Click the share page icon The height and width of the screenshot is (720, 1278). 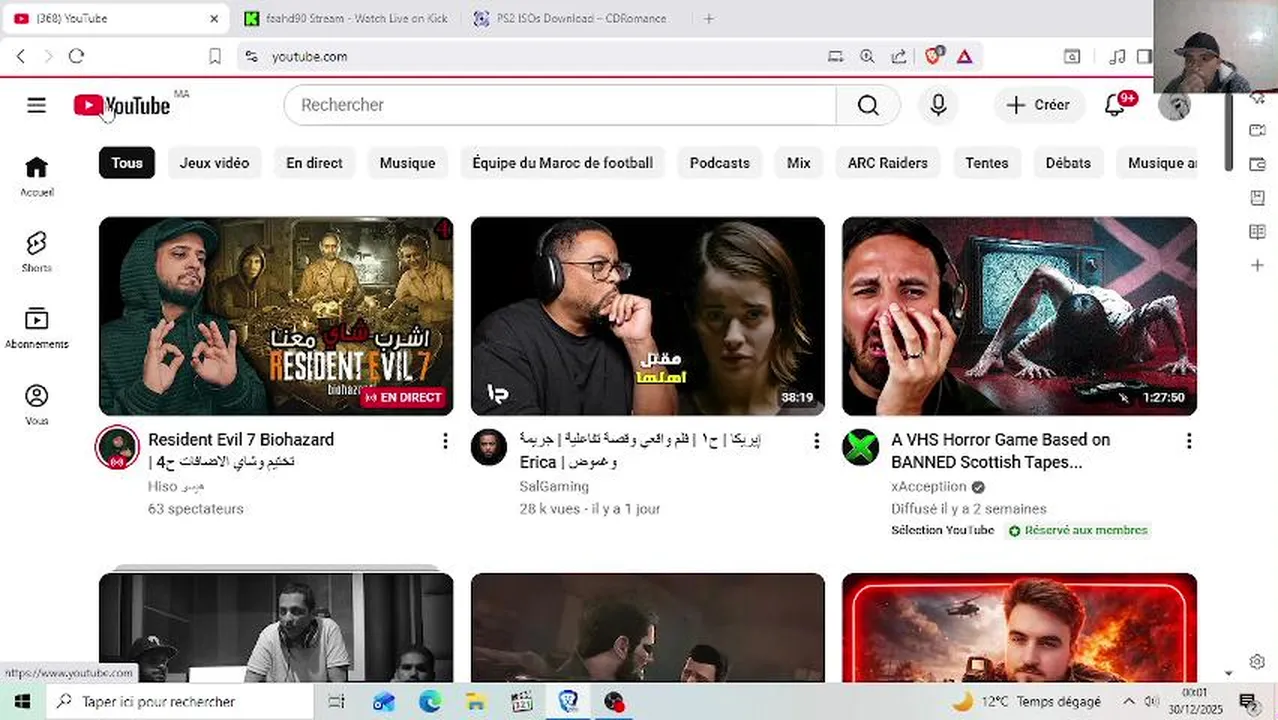(899, 56)
